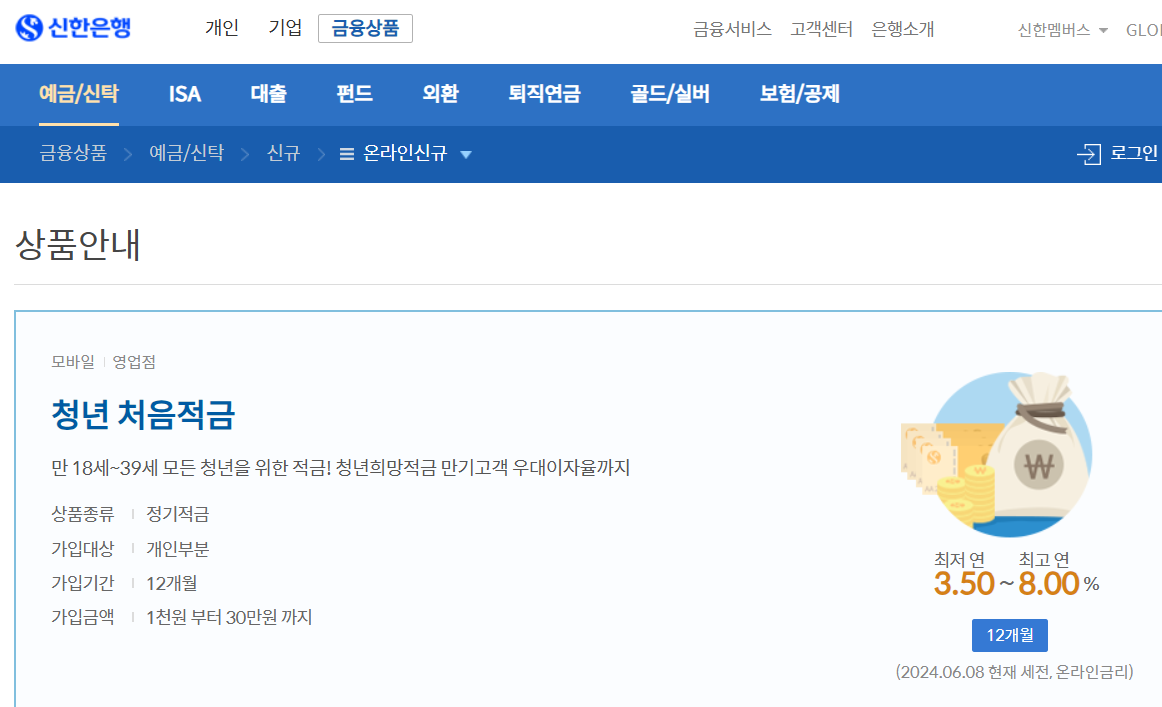Click the 외환 menu entry
Screen dimensions: 1162x707
[x=441, y=94]
